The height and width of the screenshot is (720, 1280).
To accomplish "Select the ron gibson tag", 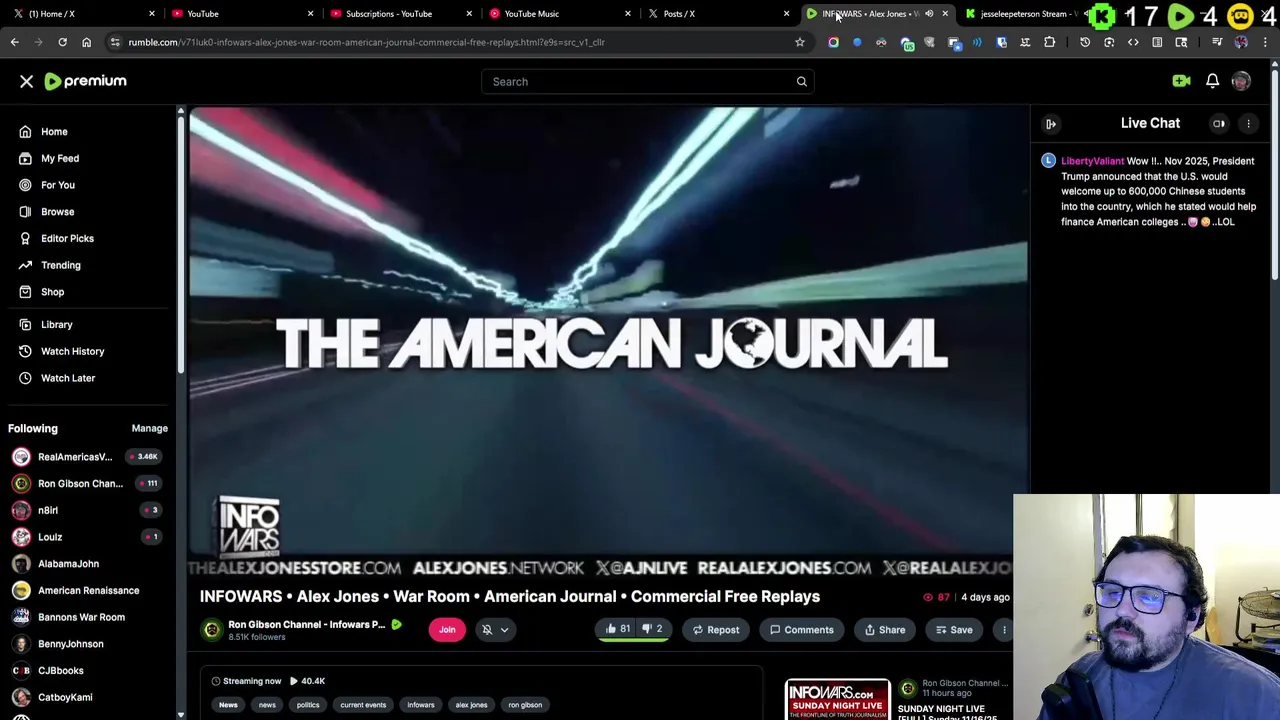I will pos(525,705).
